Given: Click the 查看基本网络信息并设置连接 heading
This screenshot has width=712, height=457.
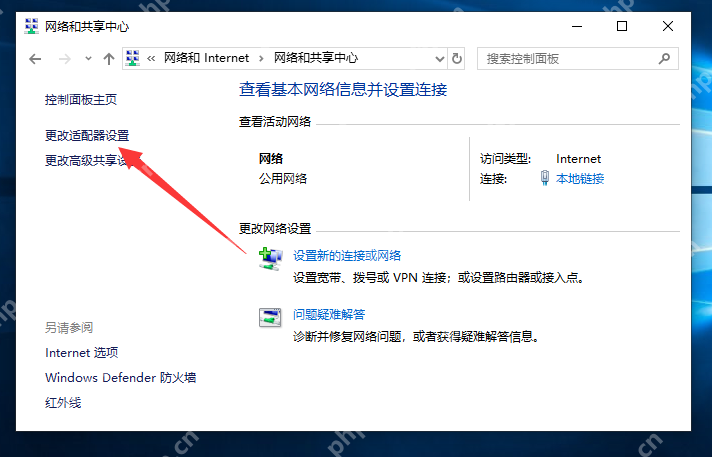Looking at the screenshot, I should [x=343, y=89].
